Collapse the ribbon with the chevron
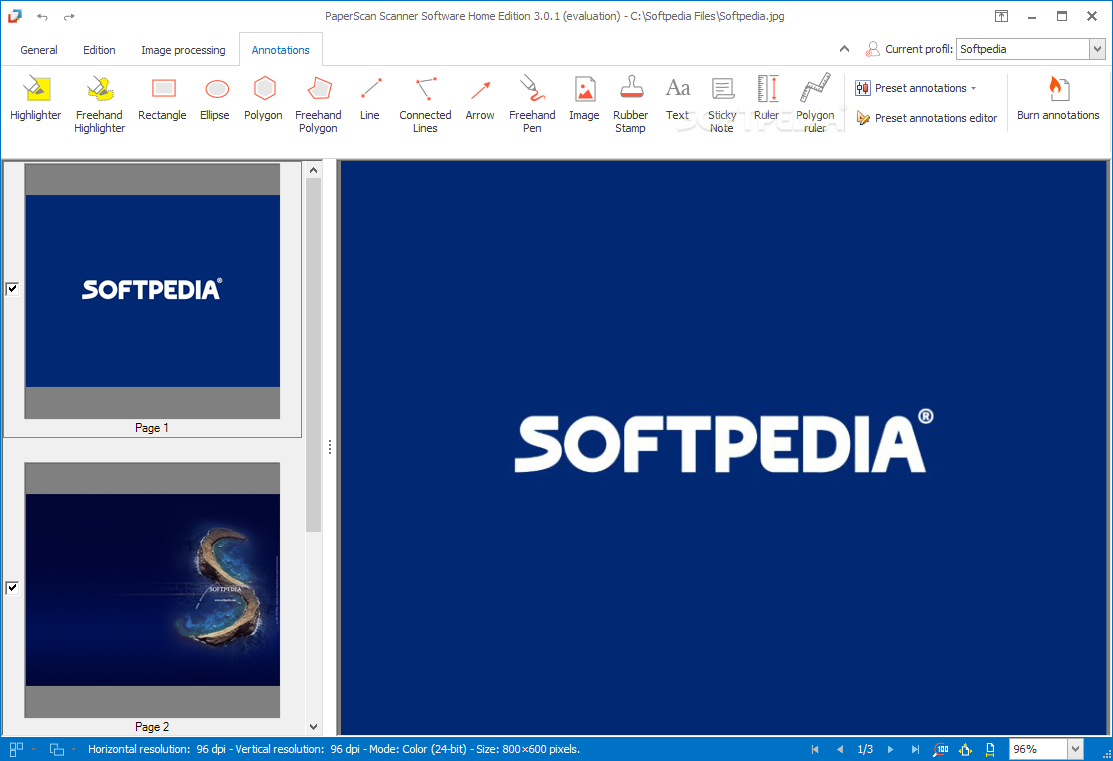This screenshot has width=1113, height=761. pyautogui.click(x=844, y=49)
